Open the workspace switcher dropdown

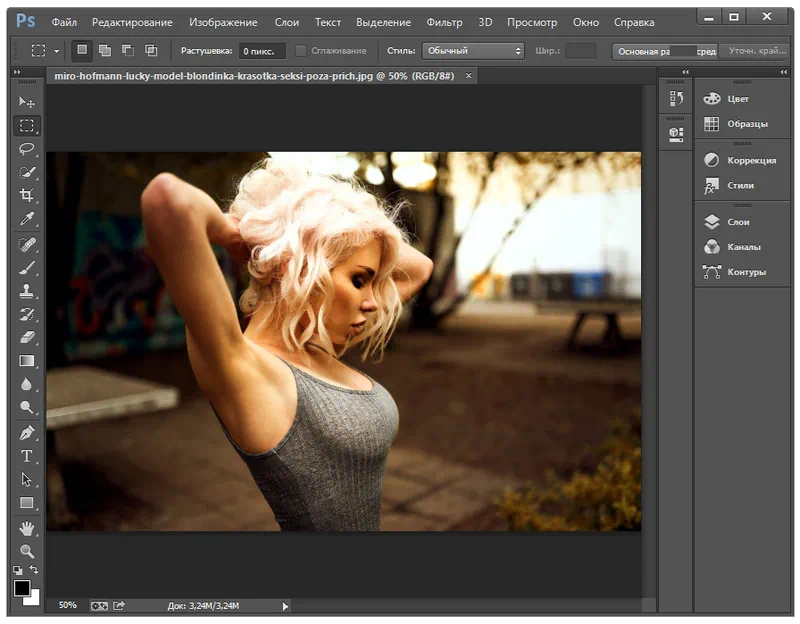(x=665, y=51)
